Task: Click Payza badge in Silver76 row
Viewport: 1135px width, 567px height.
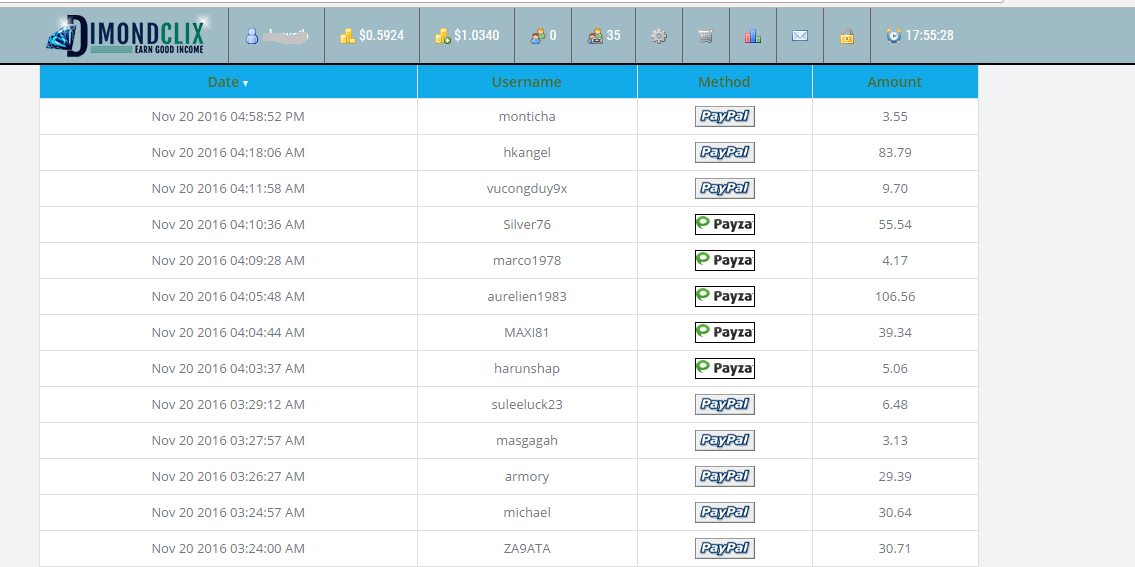Action: 725,225
